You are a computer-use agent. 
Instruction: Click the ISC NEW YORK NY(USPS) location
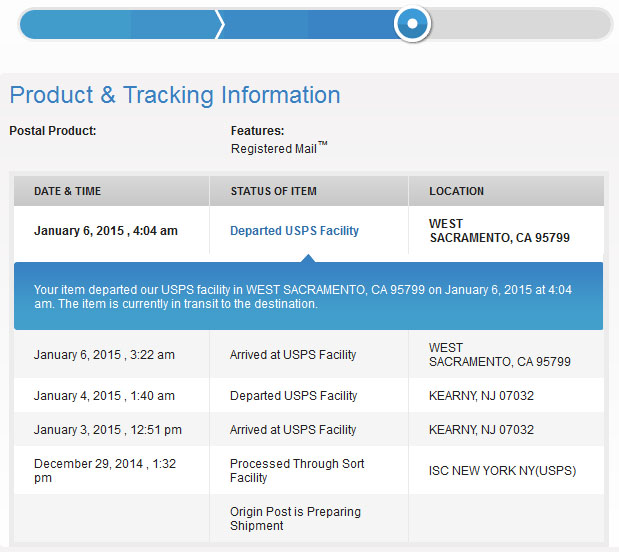coord(502,471)
